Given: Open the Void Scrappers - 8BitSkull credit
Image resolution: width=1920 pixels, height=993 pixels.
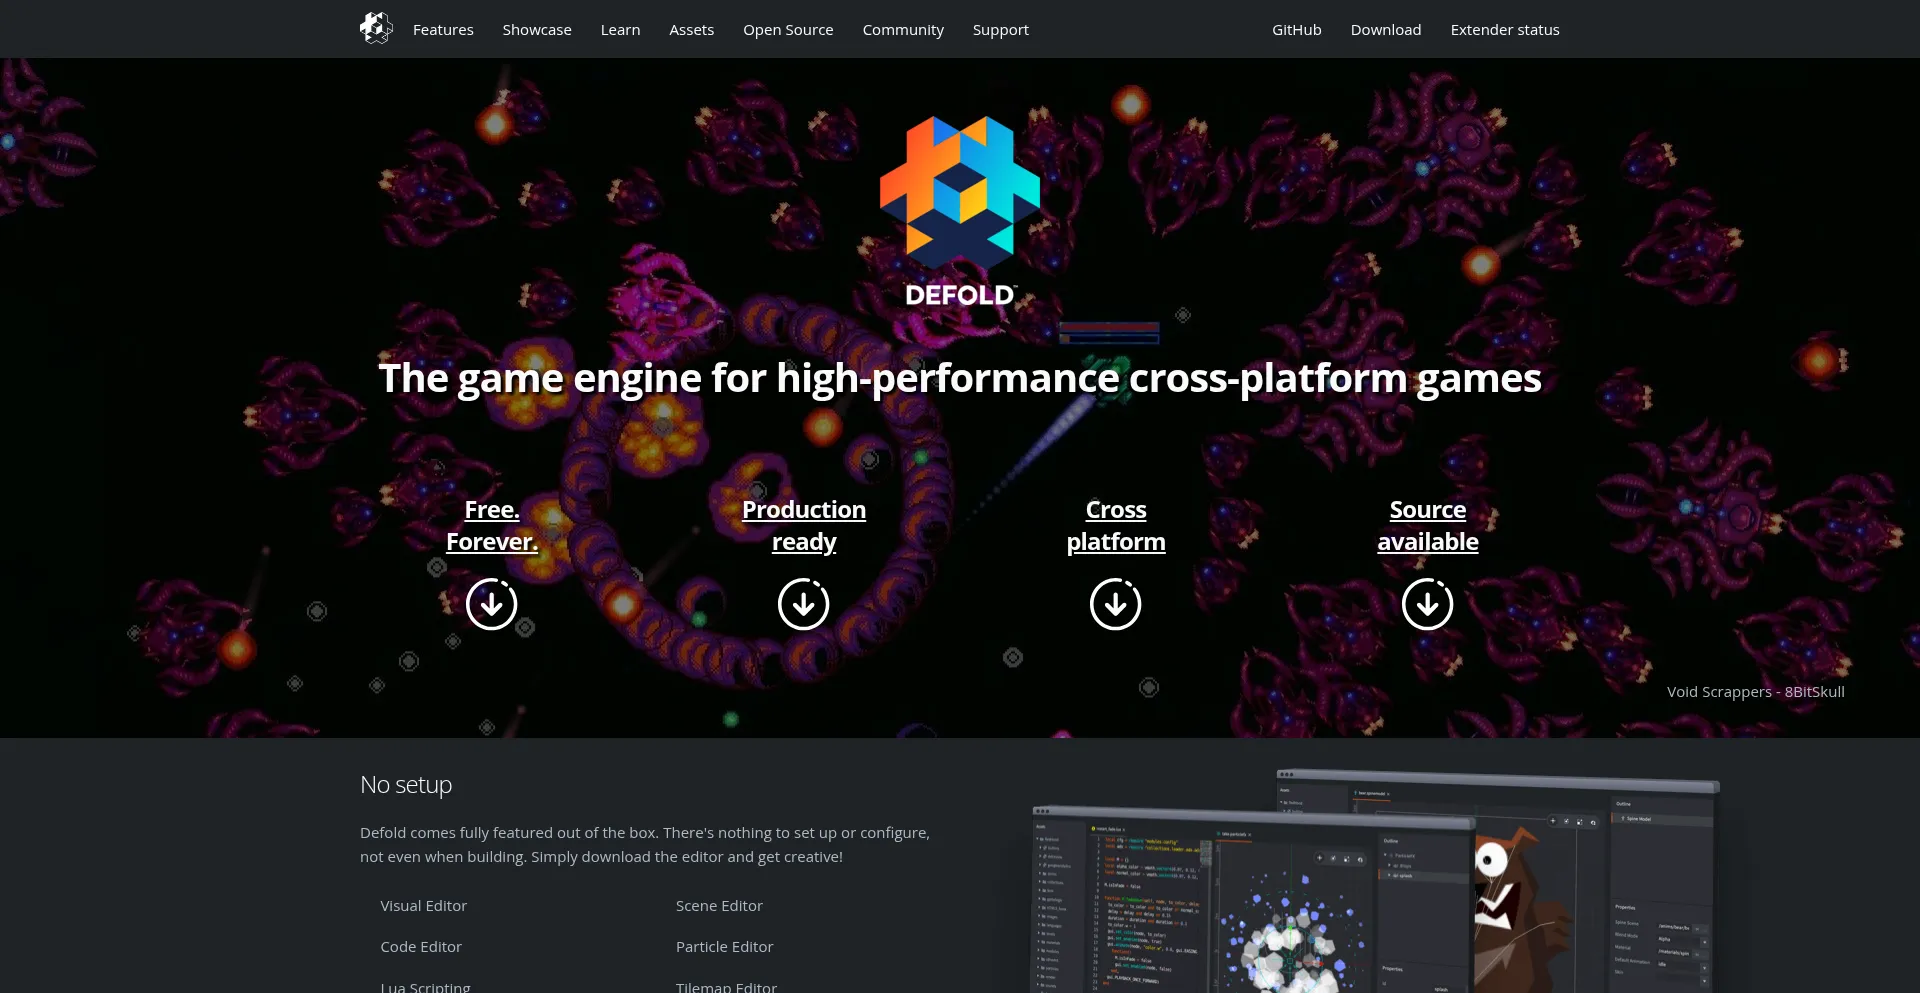Looking at the screenshot, I should [x=1755, y=692].
